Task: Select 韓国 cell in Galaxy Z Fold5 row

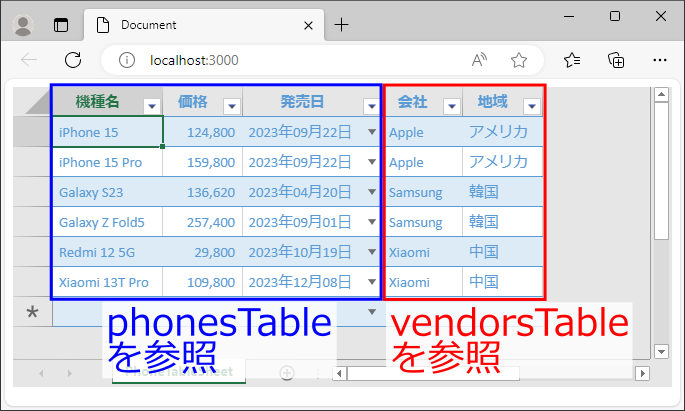Action: (503, 222)
